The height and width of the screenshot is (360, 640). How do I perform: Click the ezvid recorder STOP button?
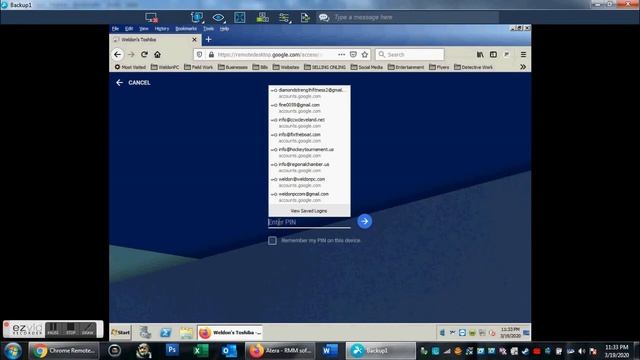[x=70, y=329]
